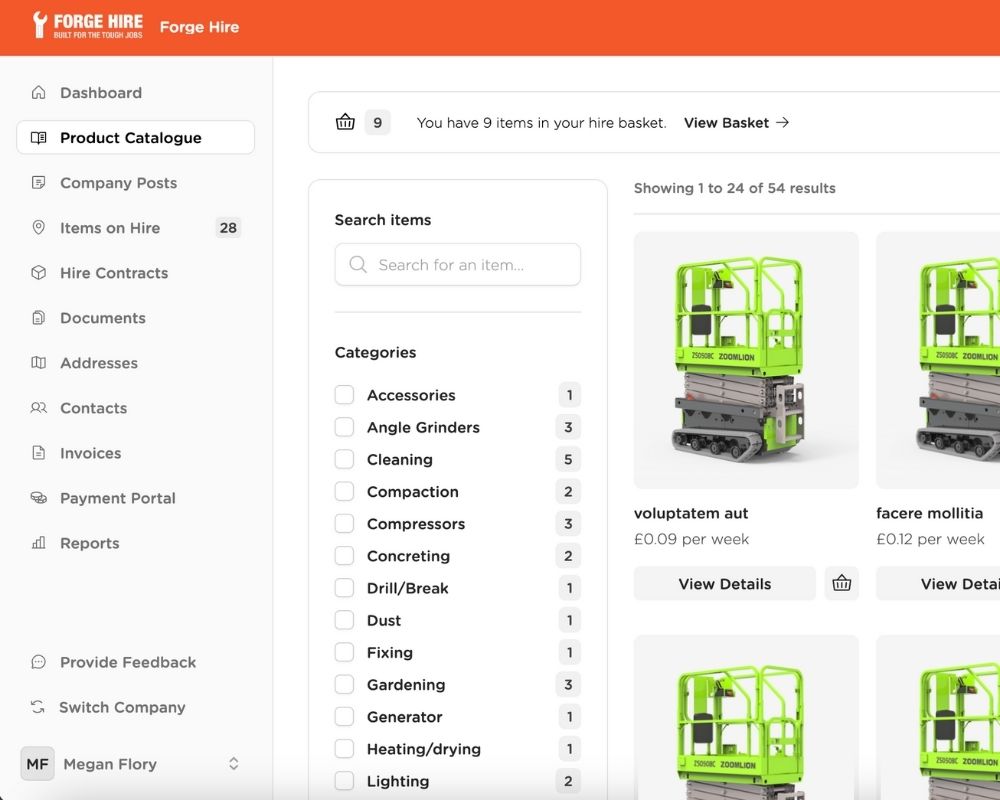Tick the Compressors category checkbox
Screen dimensions: 1000x800
(344, 524)
